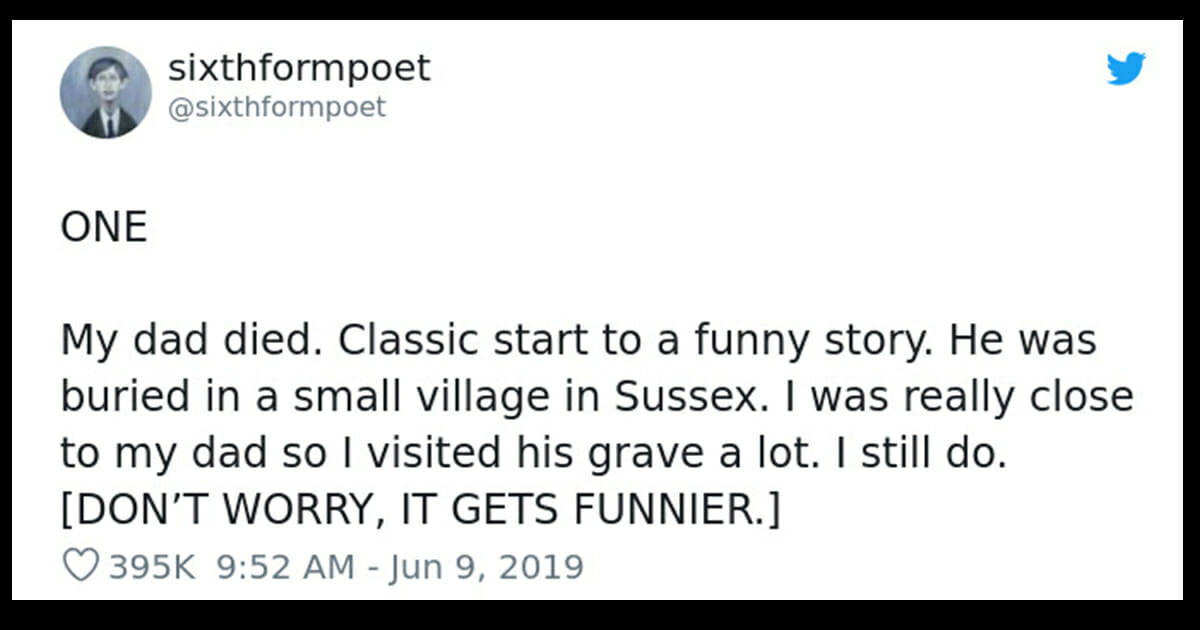
Task: Like the tweet with the heart icon
Action: point(80,567)
